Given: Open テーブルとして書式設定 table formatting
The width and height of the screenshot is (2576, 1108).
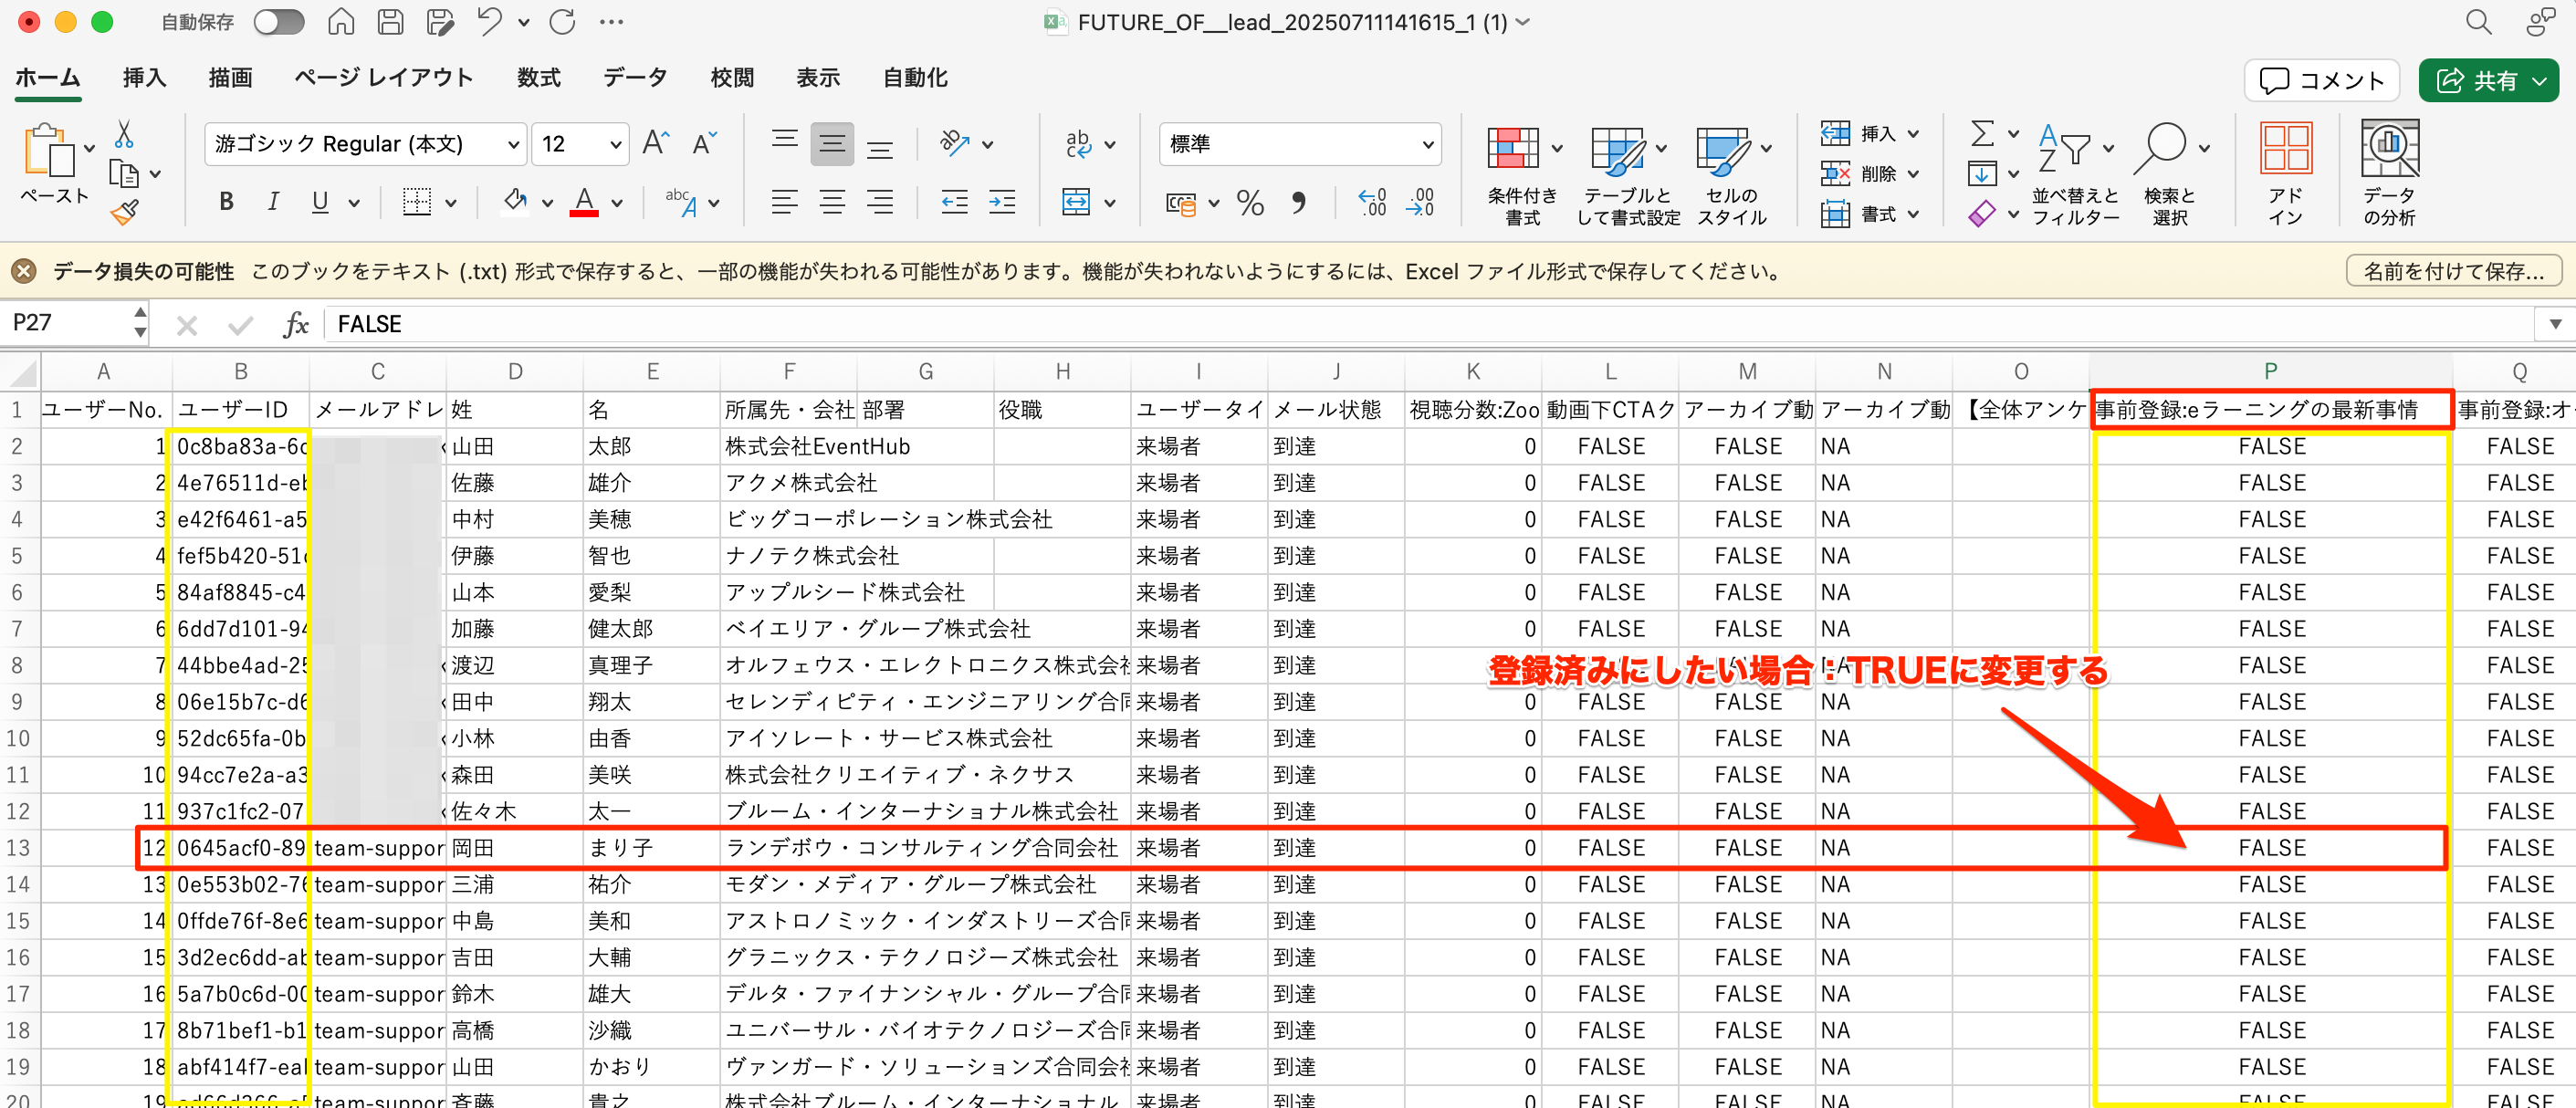Looking at the screenshot, I should [1628, 175].
